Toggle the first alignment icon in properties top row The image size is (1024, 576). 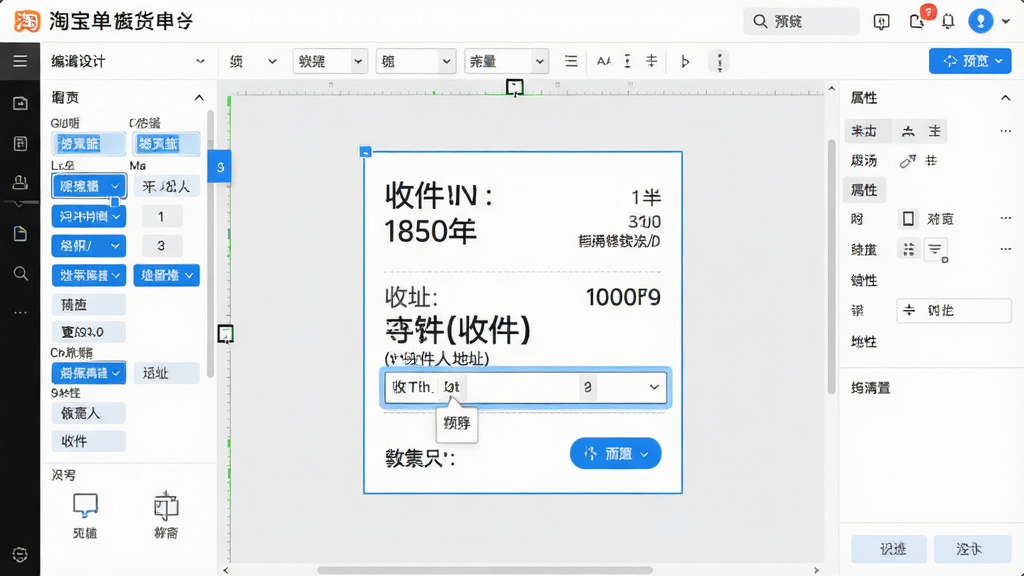pyautogui.click(x=908, y=131)
